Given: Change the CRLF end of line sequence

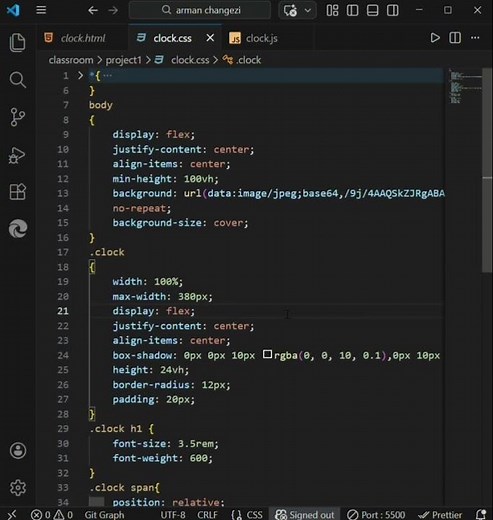Looking at the screenshot, I should pyautogui.click(x=207, y=515).
